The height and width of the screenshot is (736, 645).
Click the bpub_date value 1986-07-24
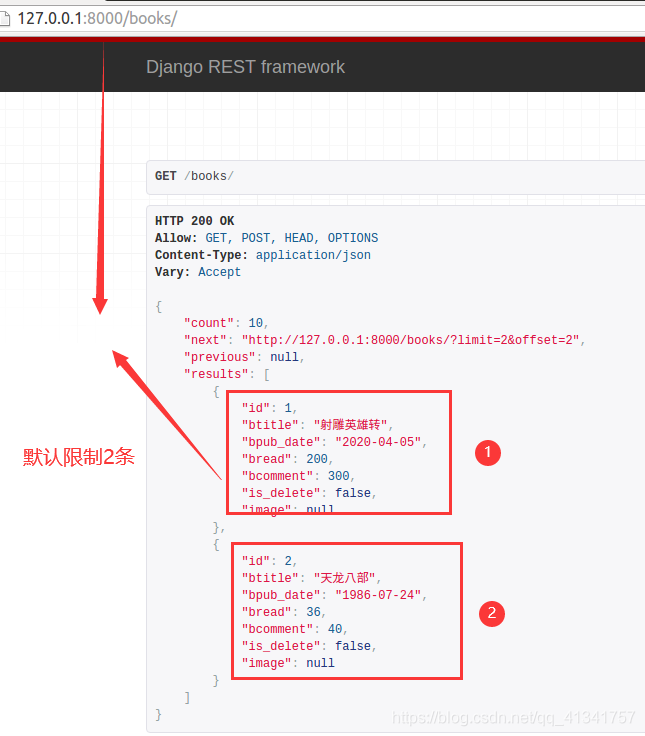coord(378,595)
